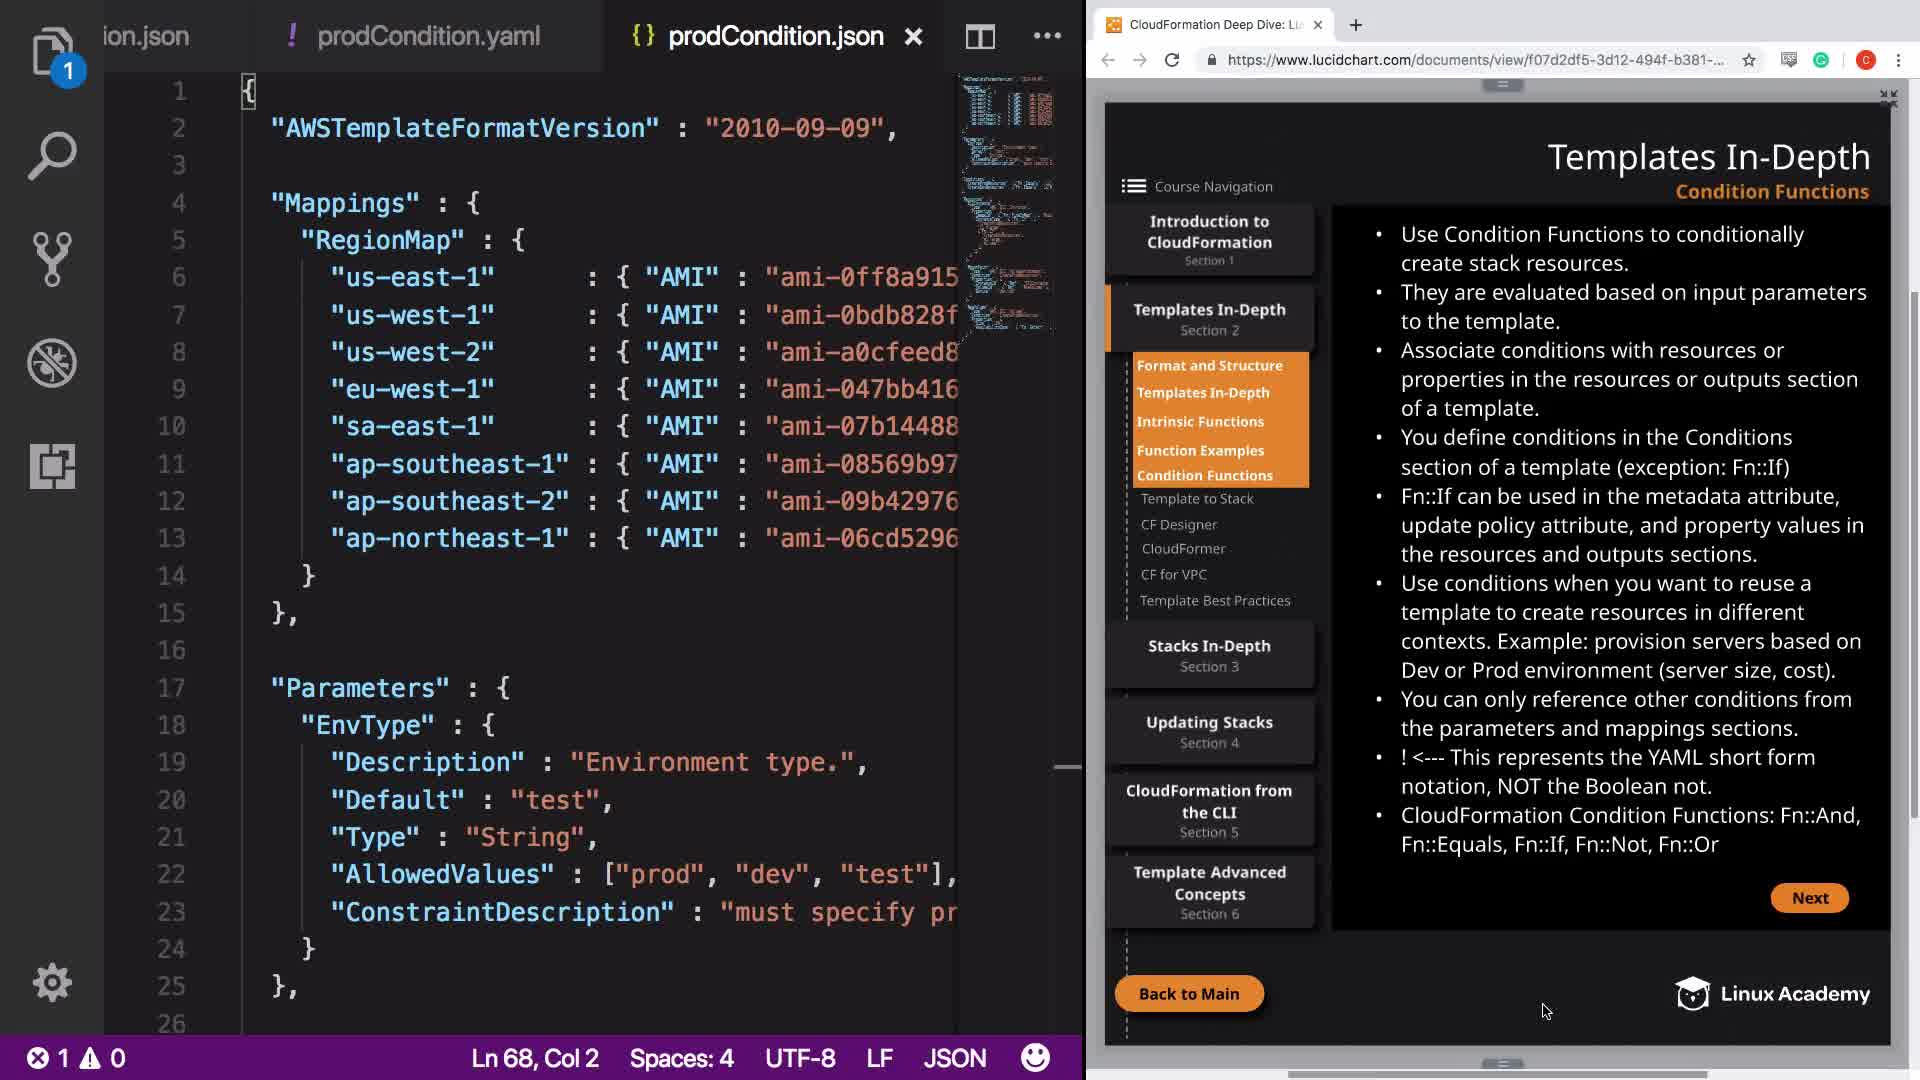Switch to the prodCondition.yaml tab

[x=428, y=36]
